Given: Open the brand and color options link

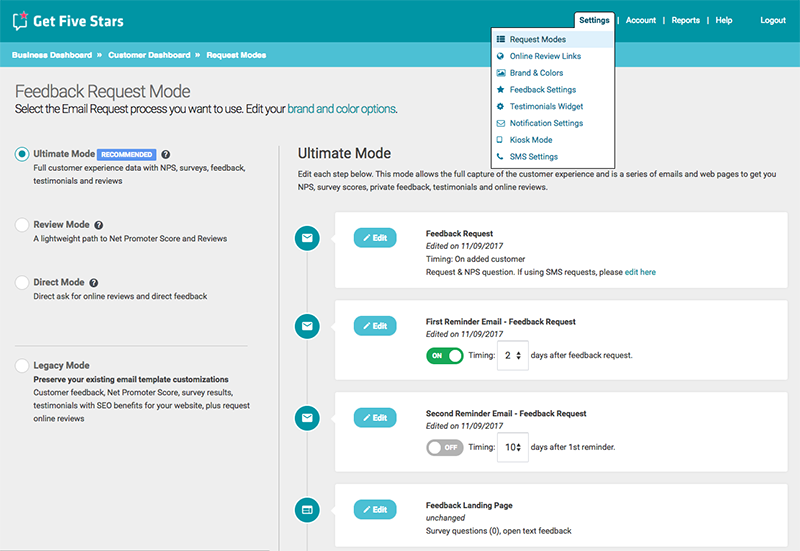Looking at the screenshot, I should click(341, 109).
